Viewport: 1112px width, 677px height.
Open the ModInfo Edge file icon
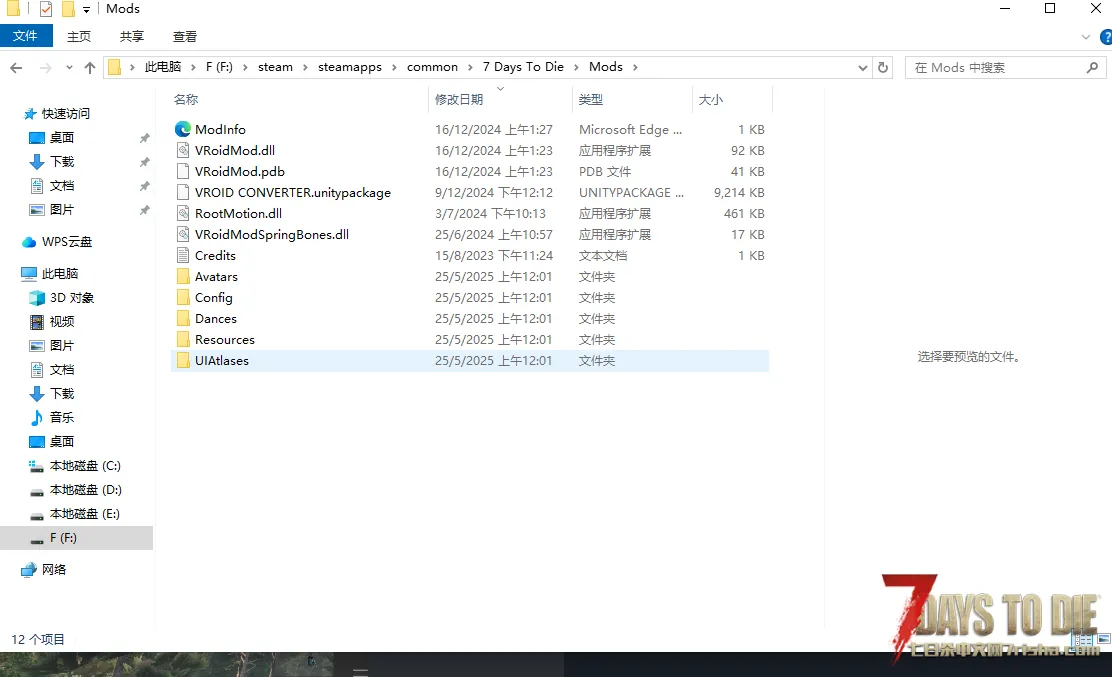pyautogui.click(x=183, y=129)
